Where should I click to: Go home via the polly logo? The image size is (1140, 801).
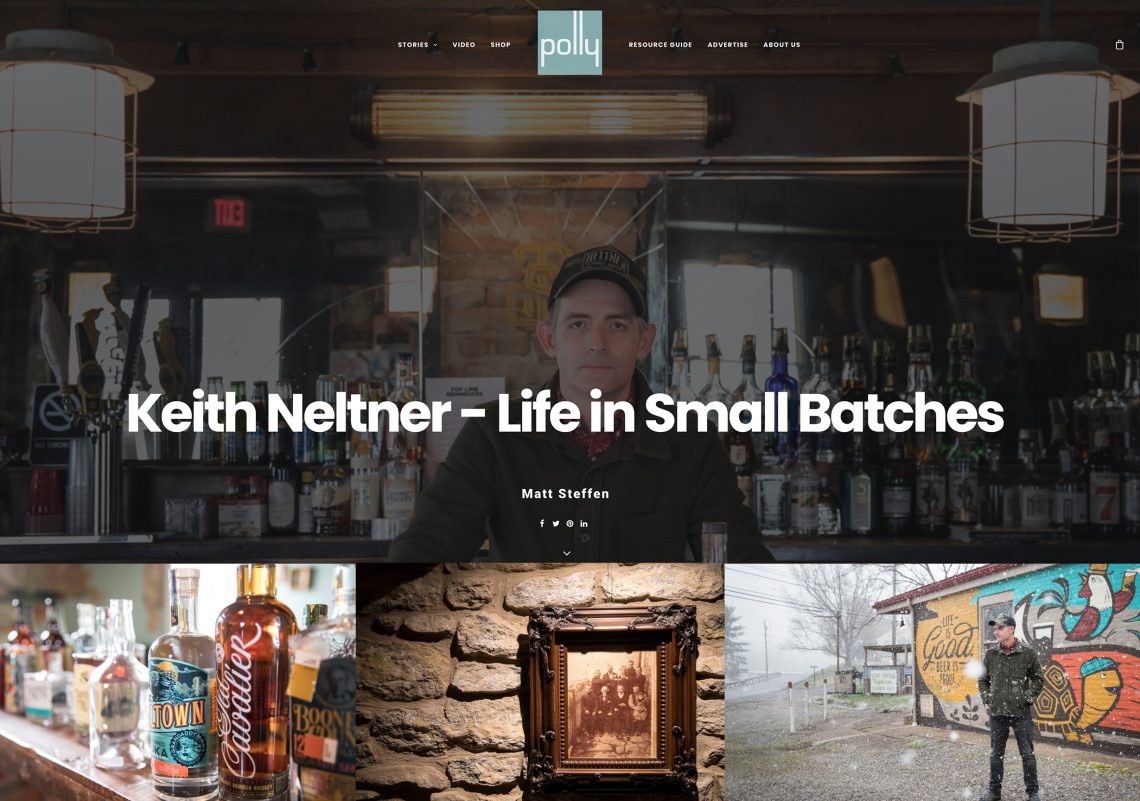click(x=569, y=42)
